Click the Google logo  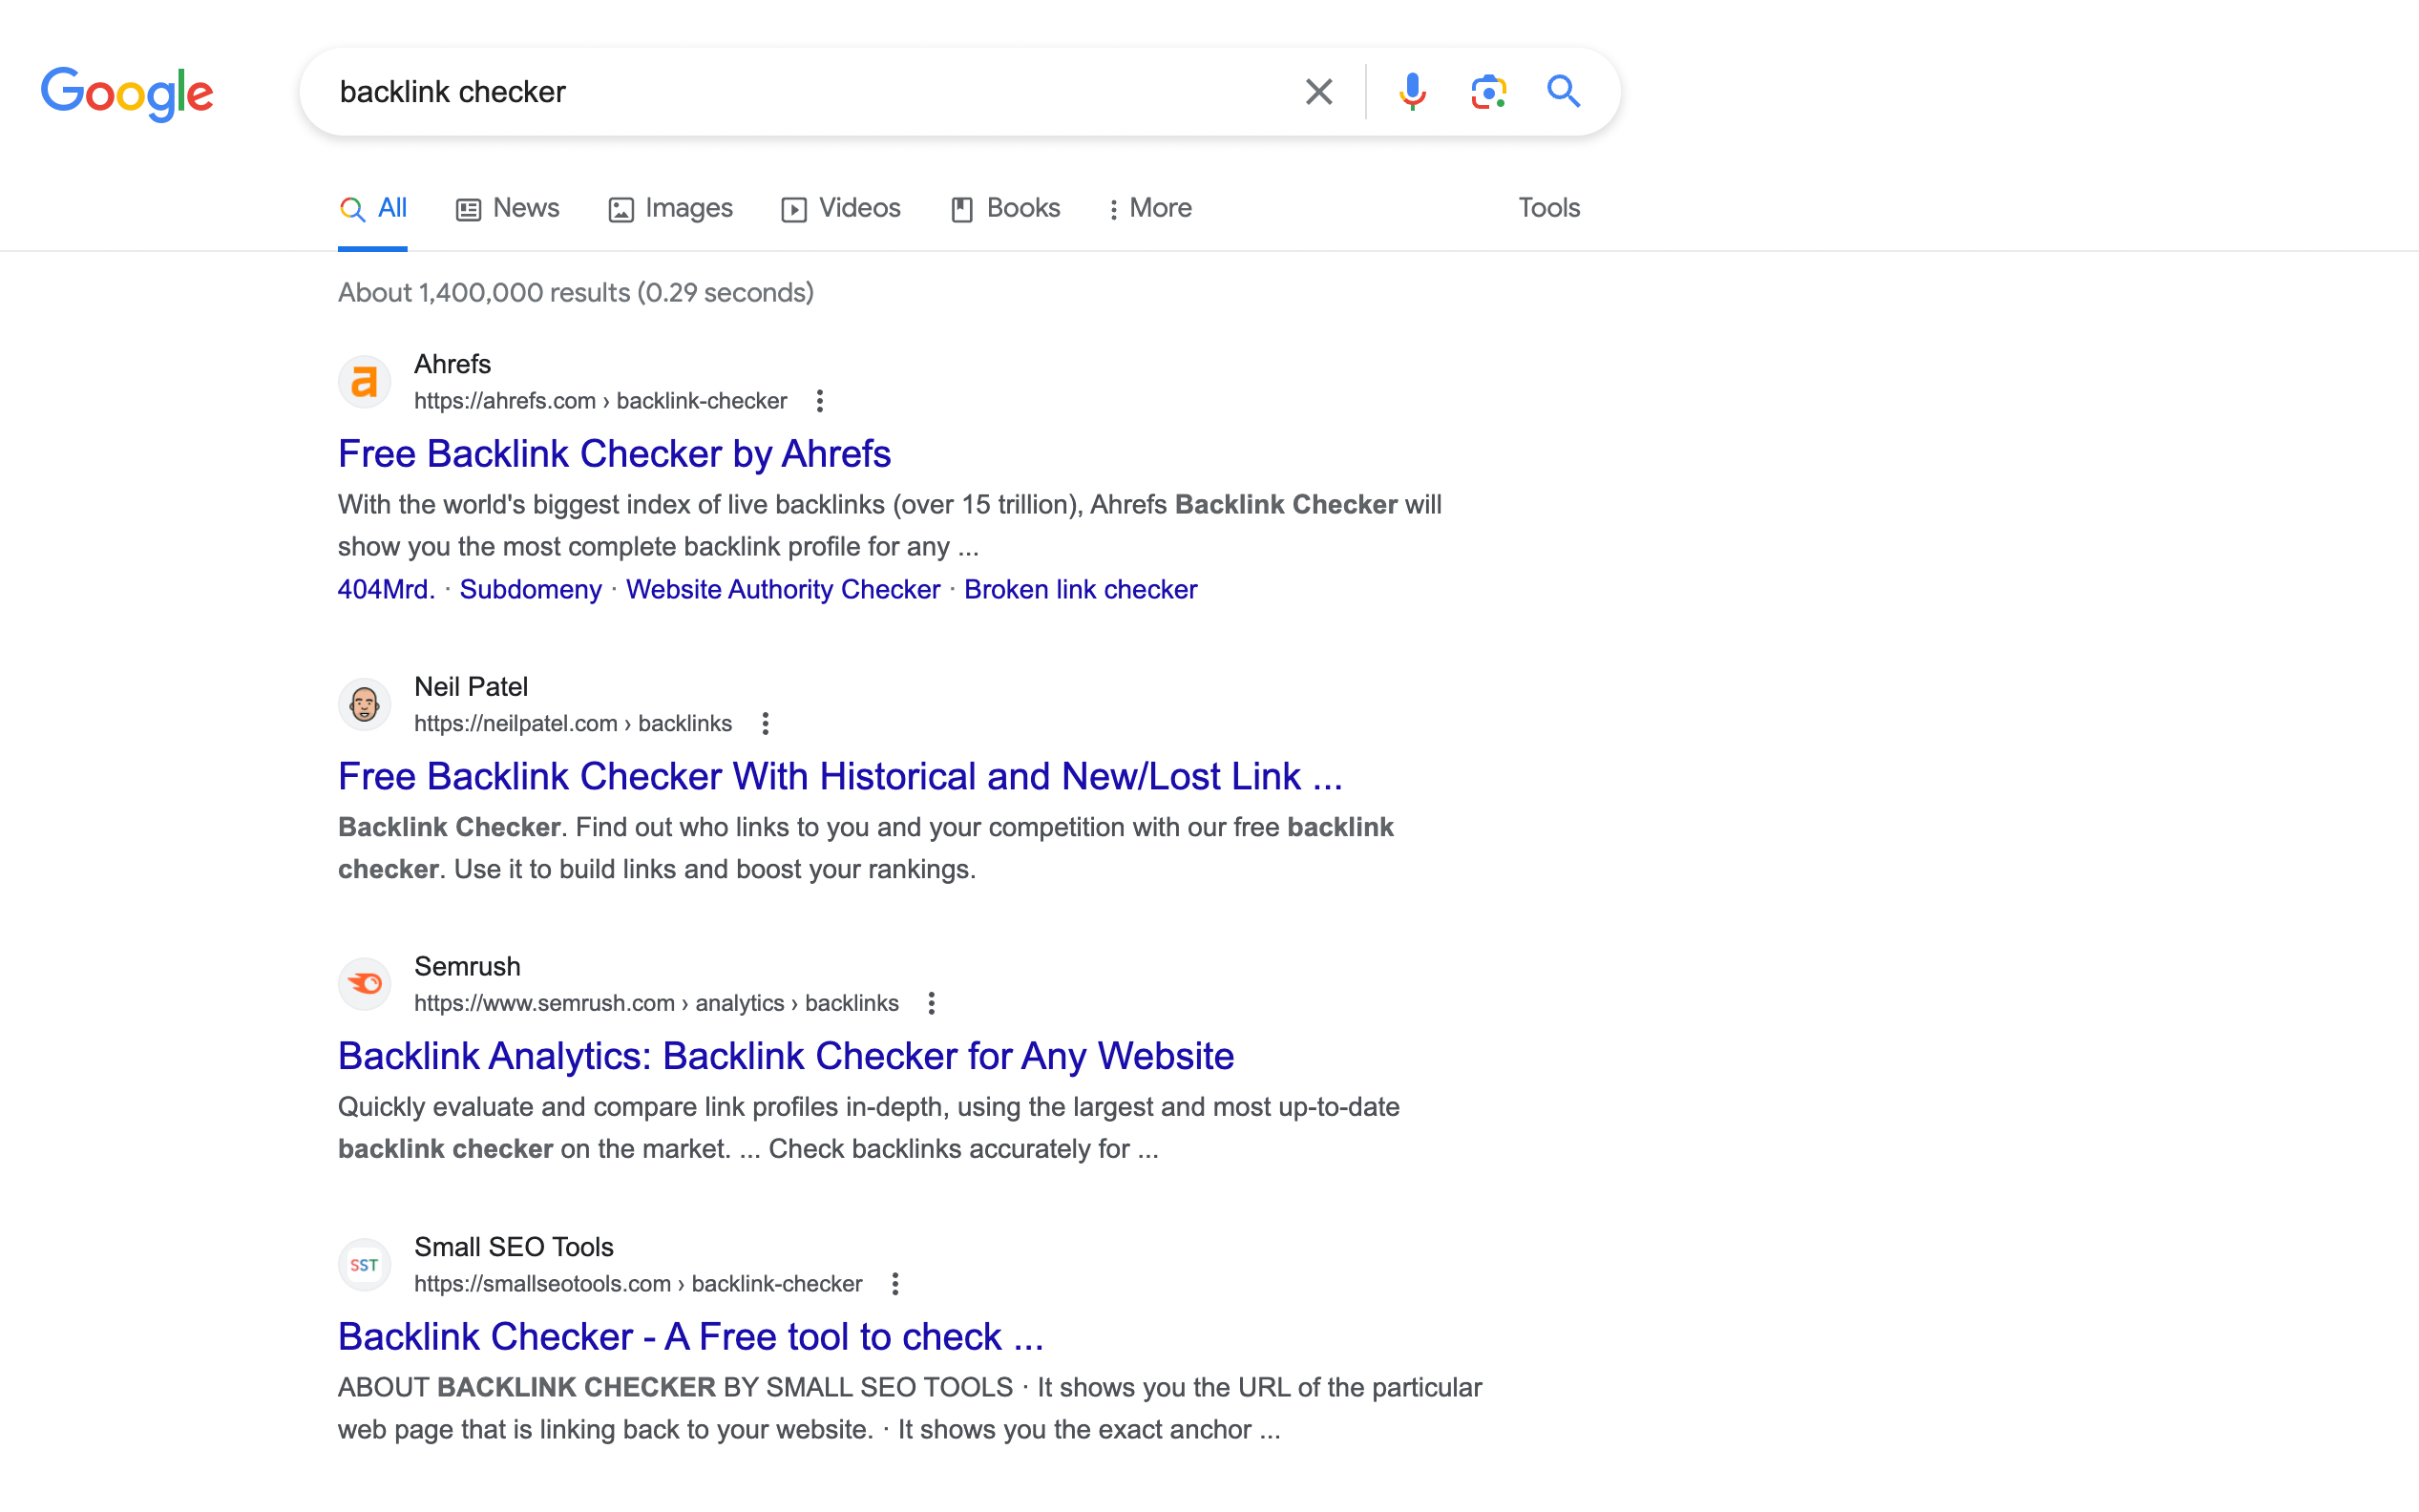coord(127,95)
